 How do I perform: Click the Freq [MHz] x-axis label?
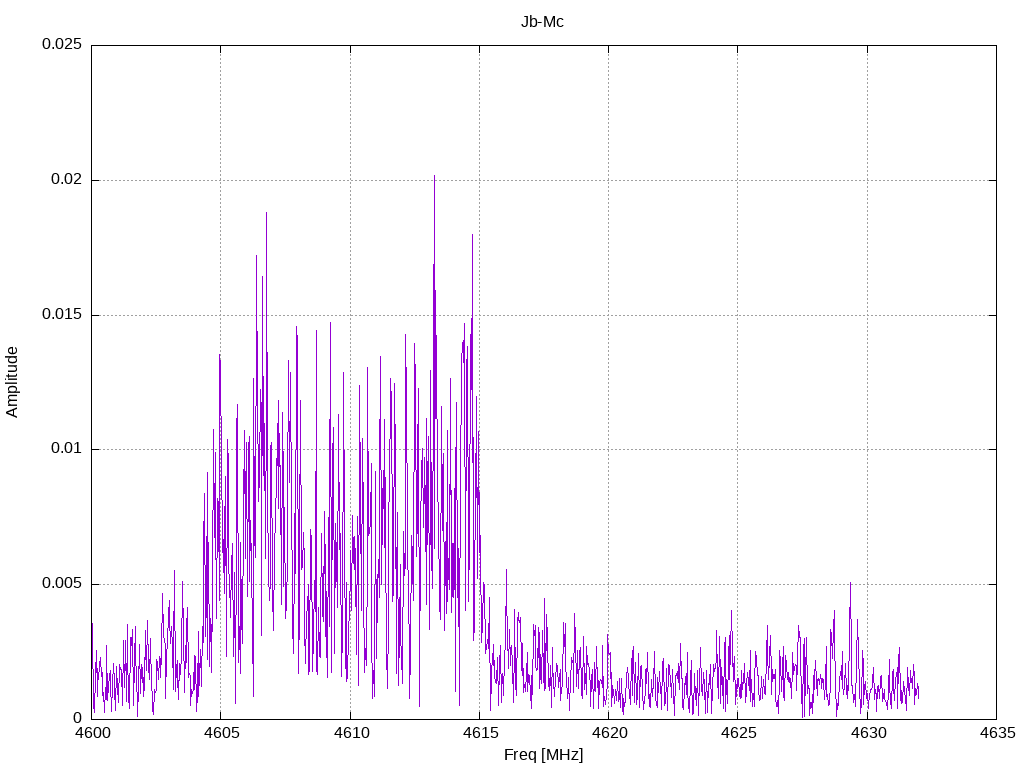(x=543, y=755)
